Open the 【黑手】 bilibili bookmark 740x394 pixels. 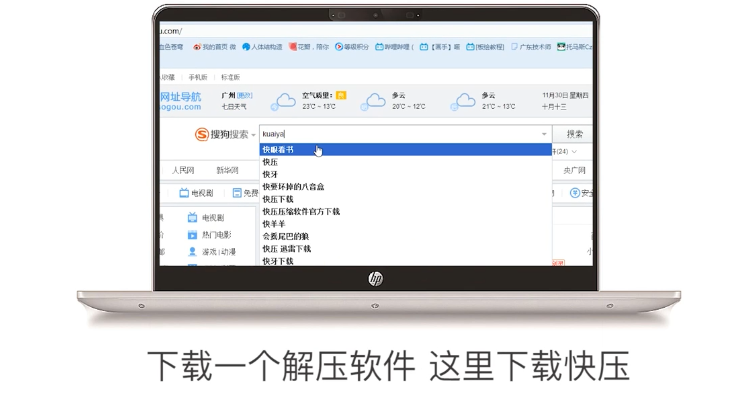click(x=440, y=47)
